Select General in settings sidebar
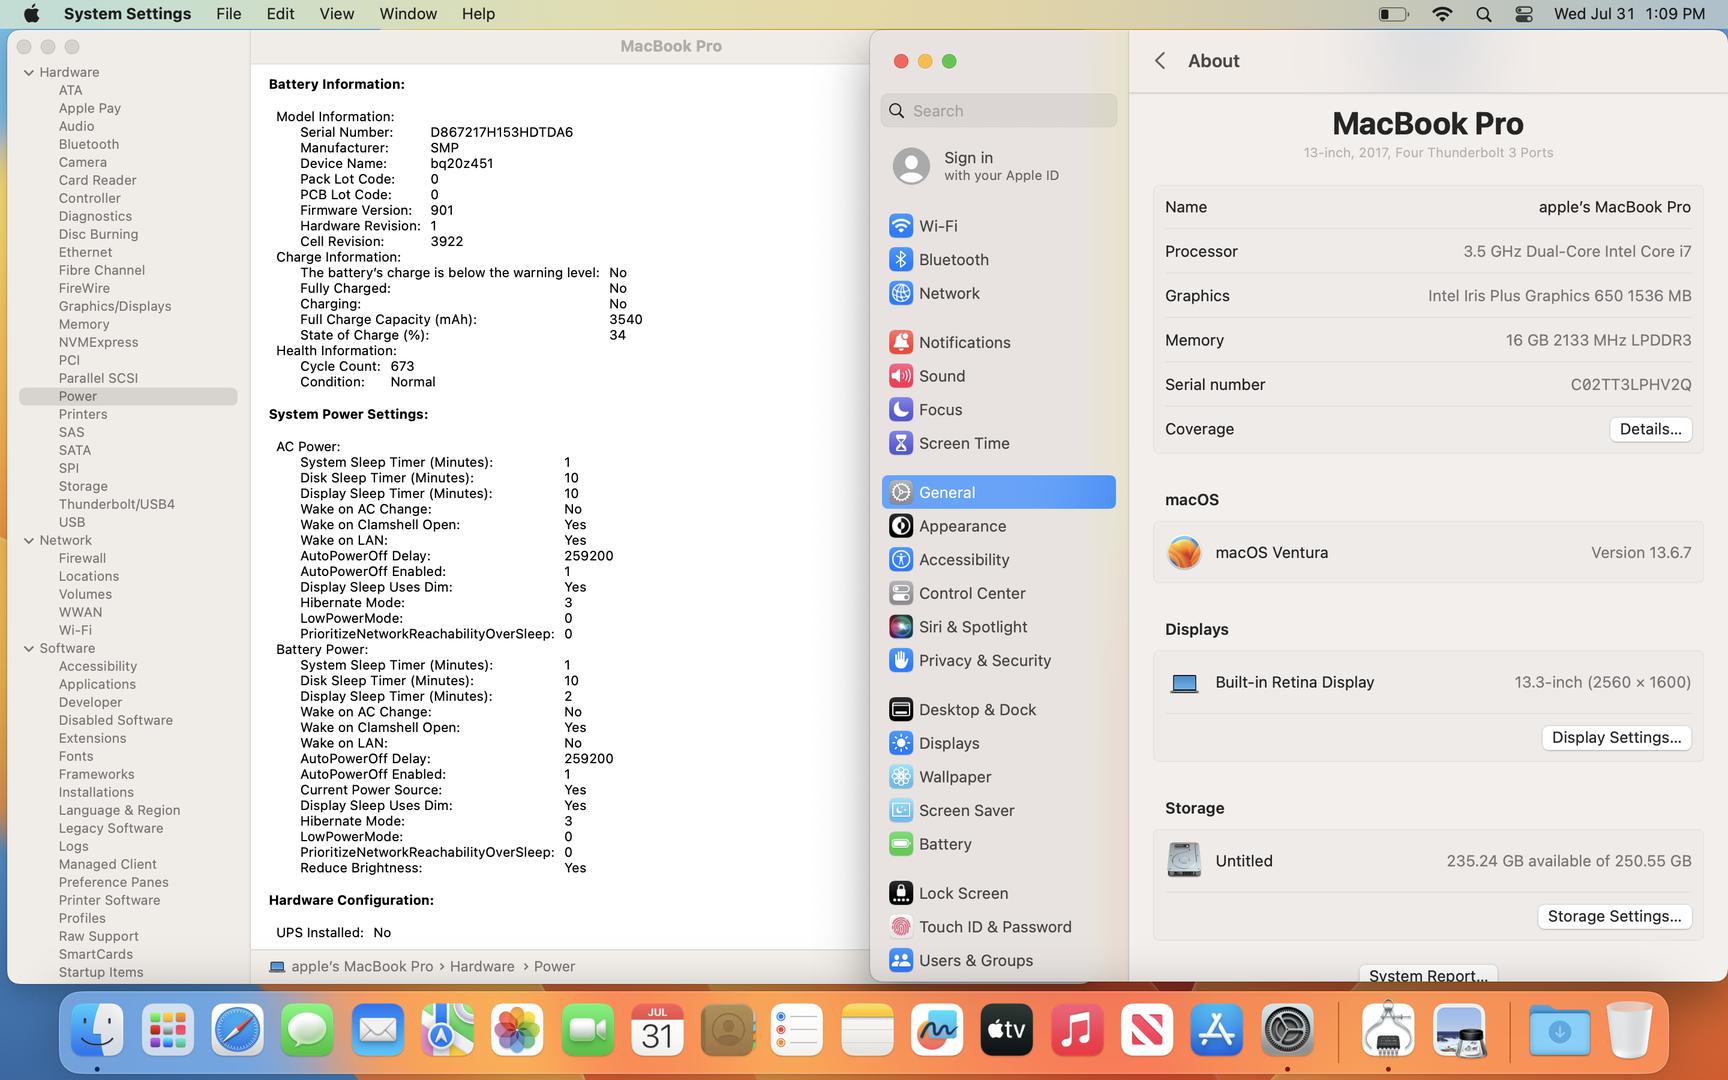Viewport: 1728px width, 1080px height. click(x=998, y=492)
